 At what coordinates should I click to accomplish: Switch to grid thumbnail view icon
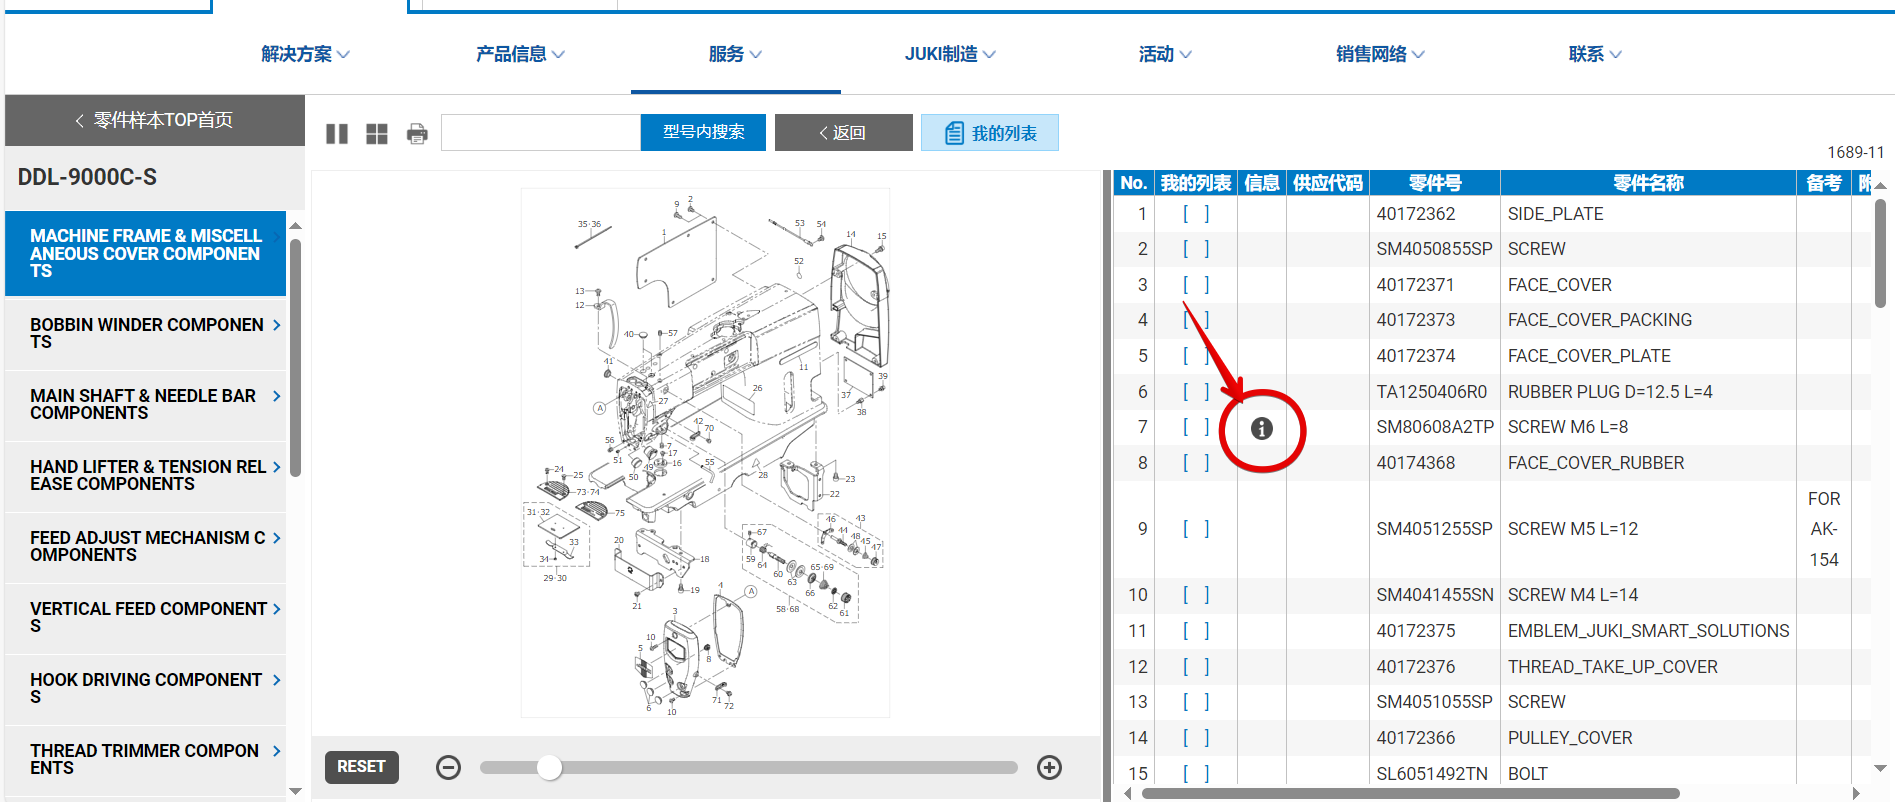[377, 134]
